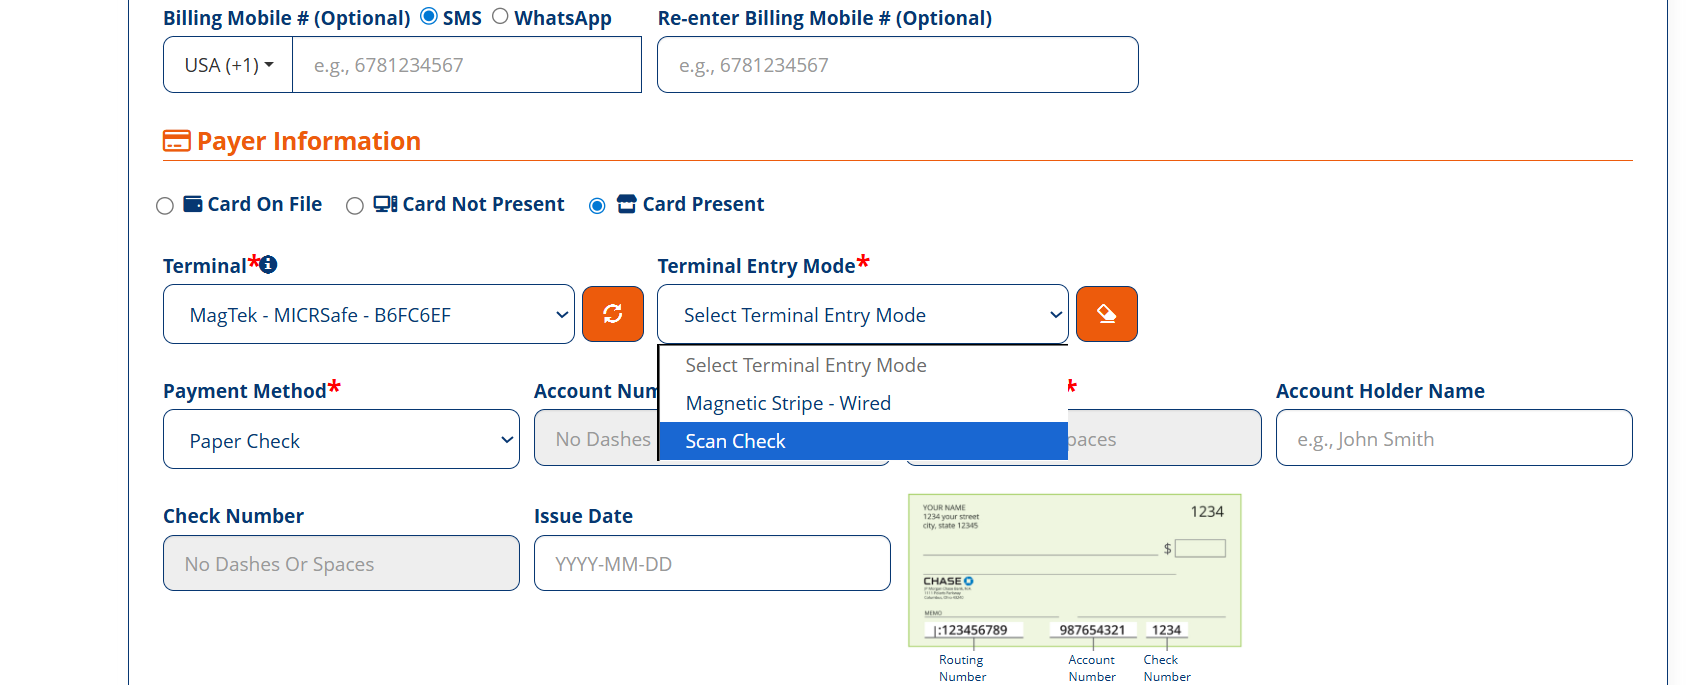Click the sample Chase check image
The image size is (1705, 685).
coord(1074,570)
